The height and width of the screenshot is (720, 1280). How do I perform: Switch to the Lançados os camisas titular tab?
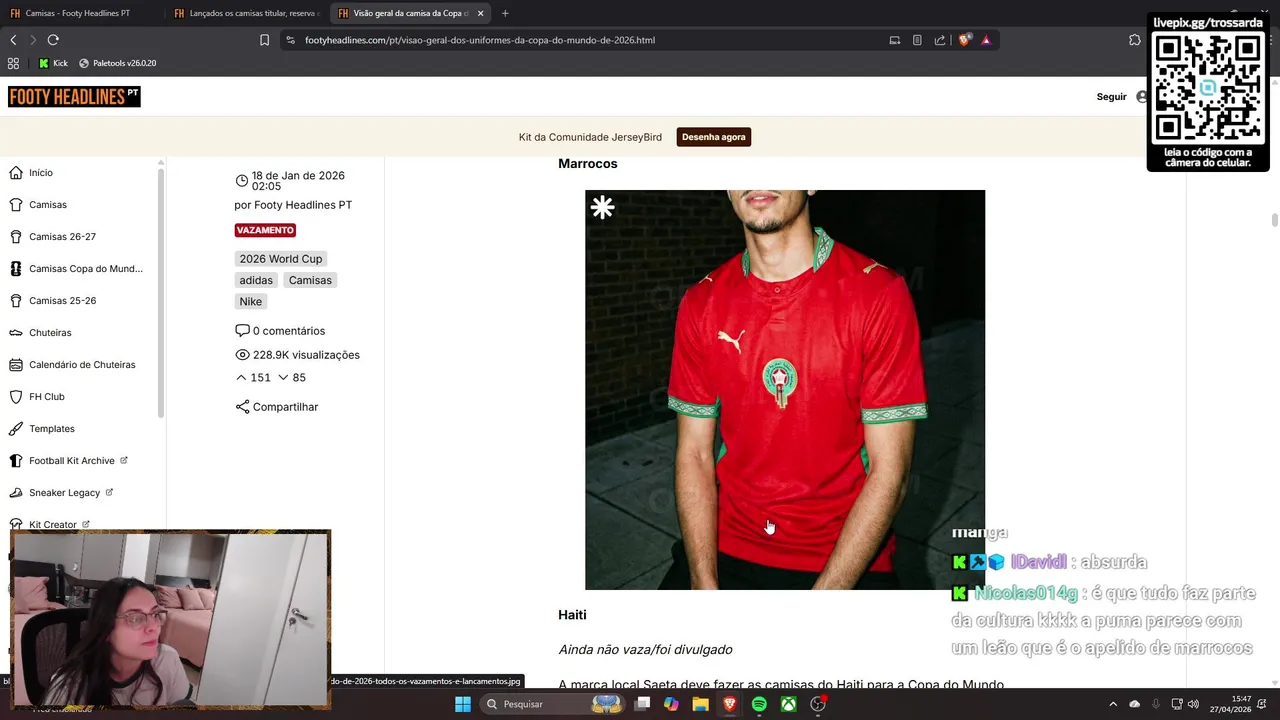coord(245,13)
